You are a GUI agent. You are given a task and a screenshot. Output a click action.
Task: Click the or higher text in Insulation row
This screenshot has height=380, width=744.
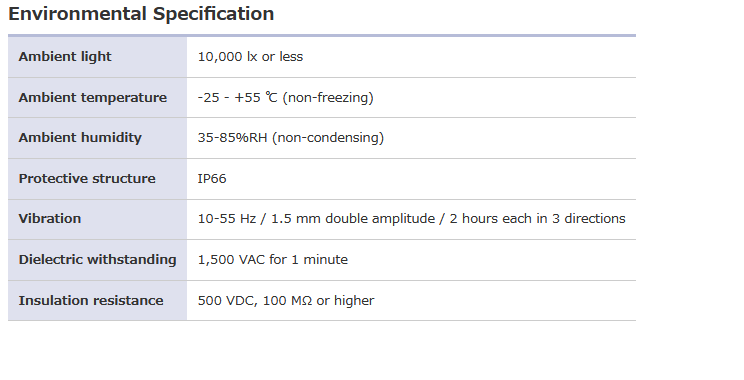tap(345, 300)
